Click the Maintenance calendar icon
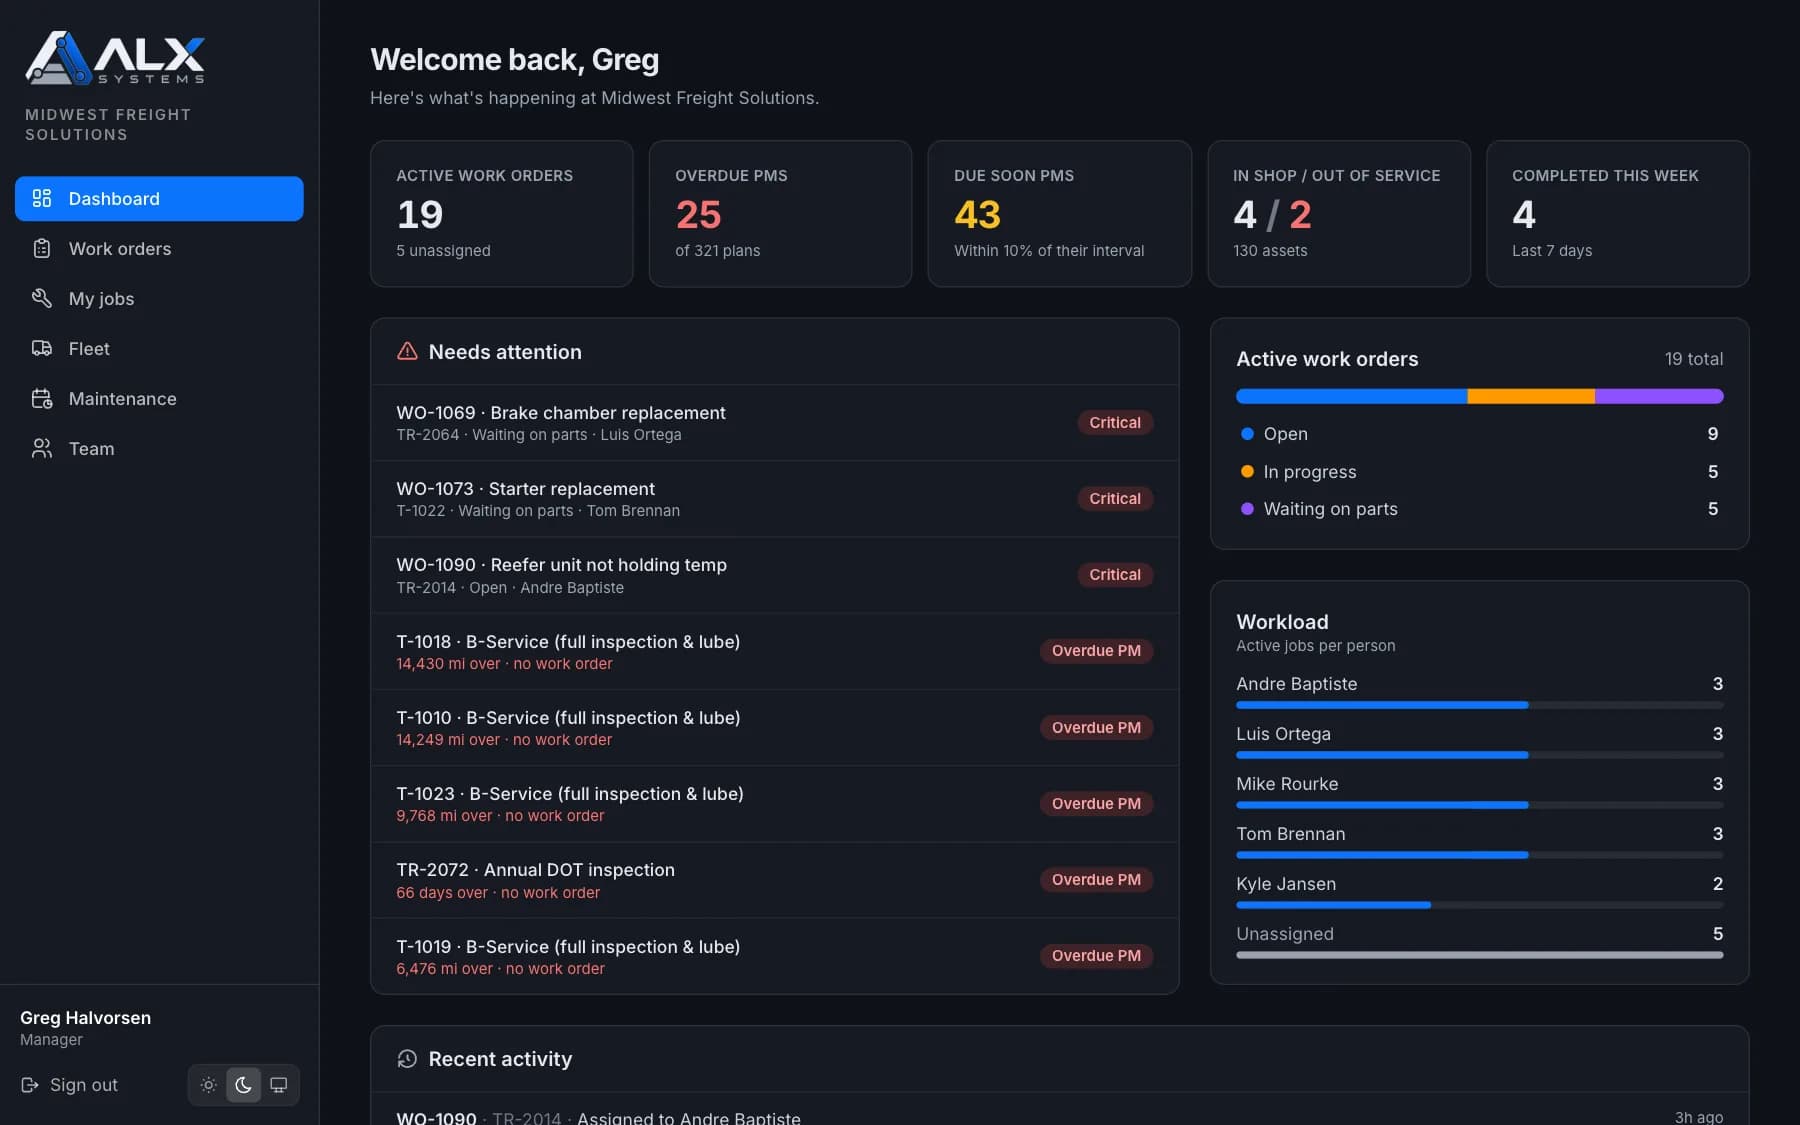The height and width of the screenshot is (1125, 1800). (x=42, y=398)
